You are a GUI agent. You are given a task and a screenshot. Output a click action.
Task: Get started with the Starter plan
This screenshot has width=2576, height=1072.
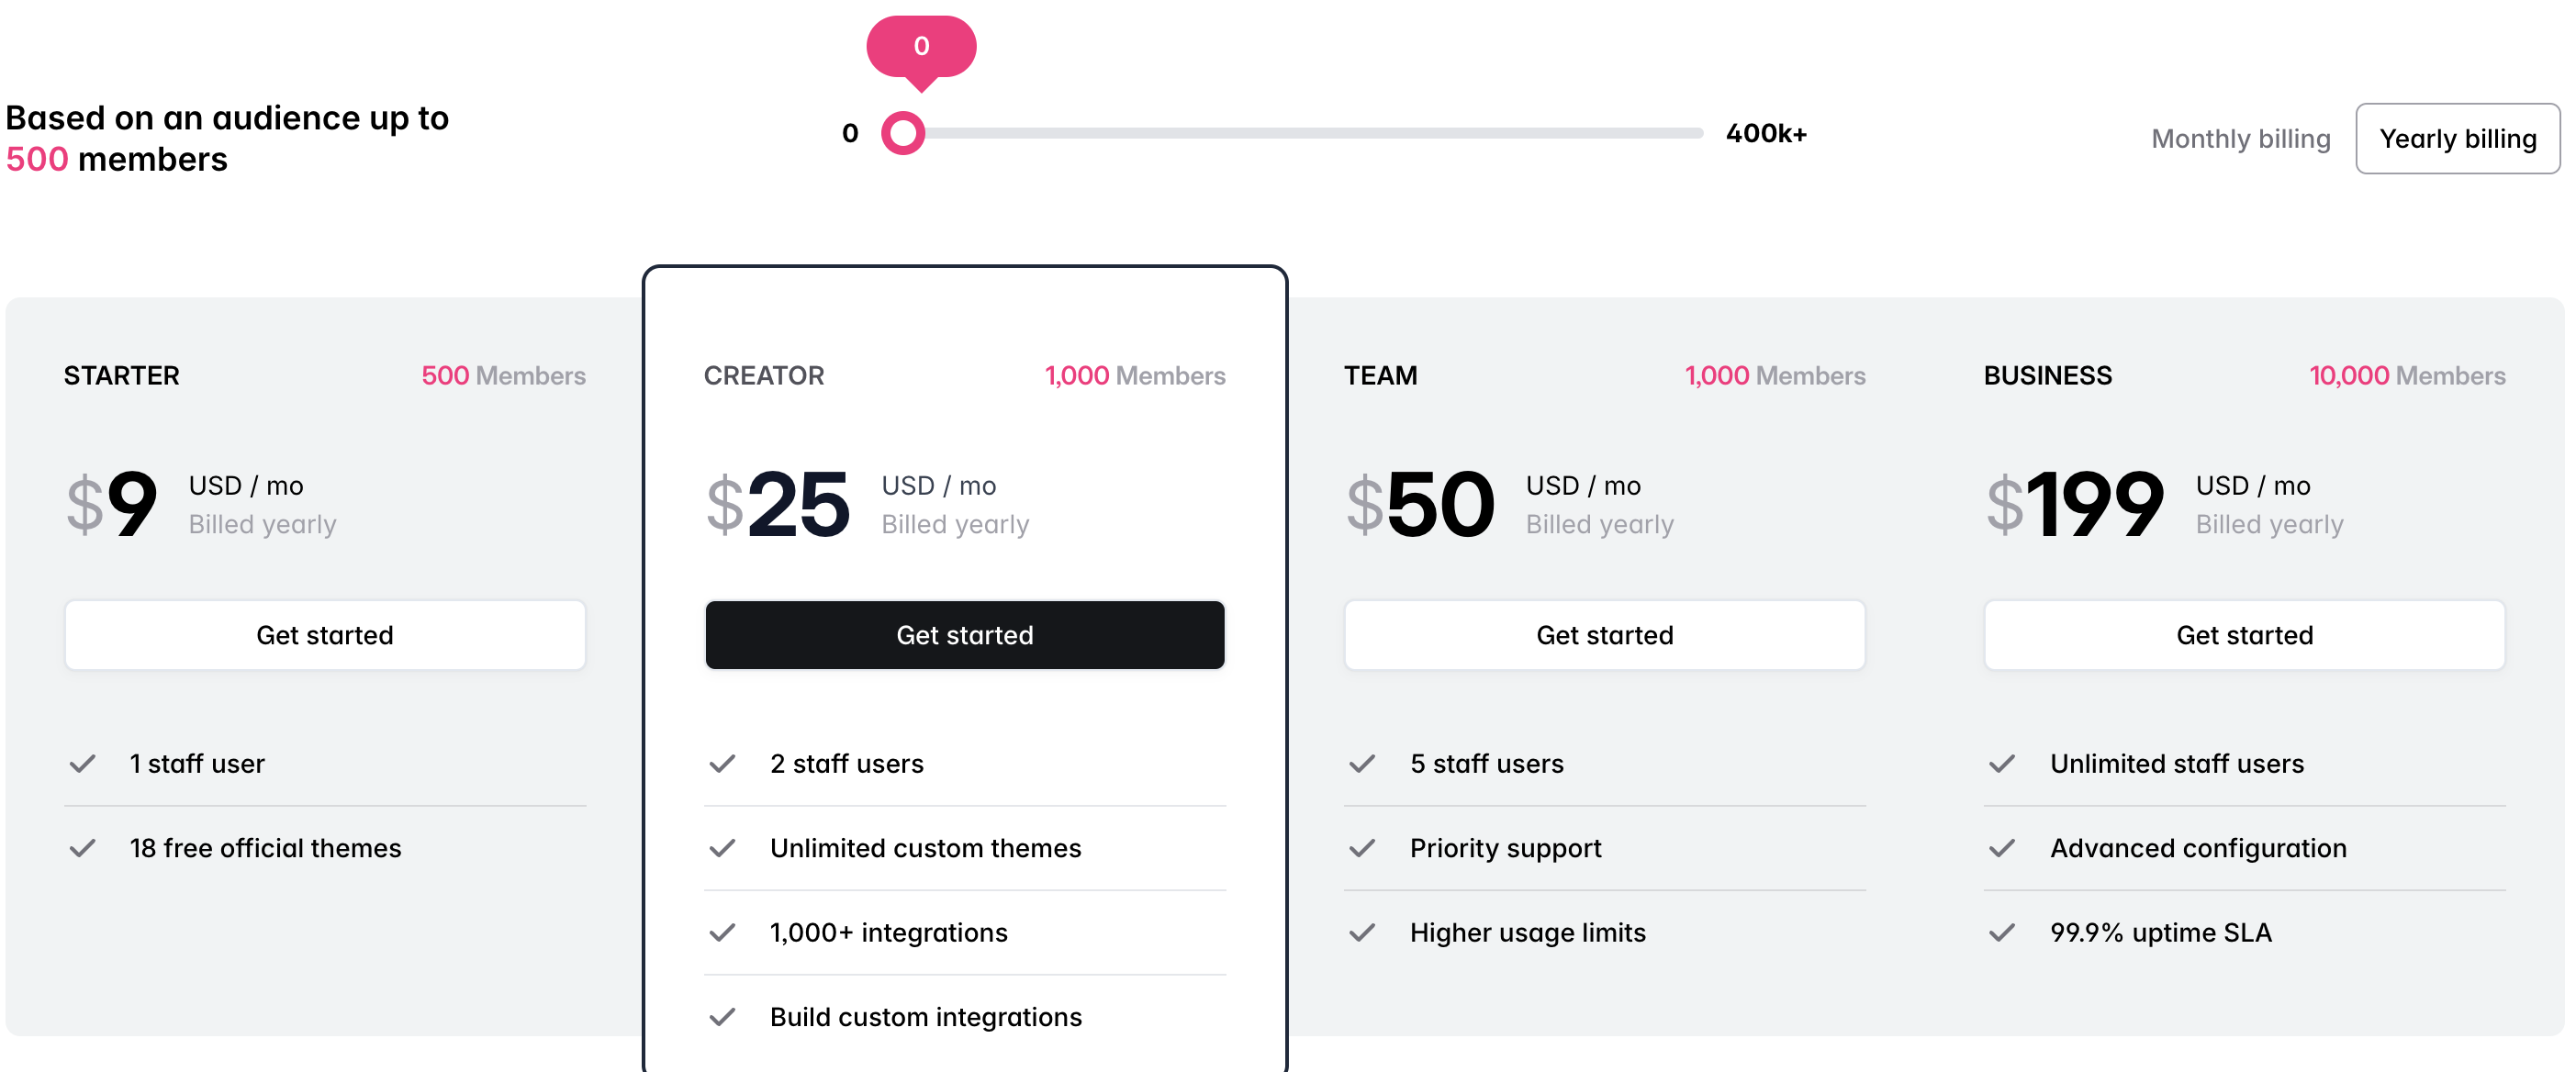pyautogui.click(x=325, y=635)
